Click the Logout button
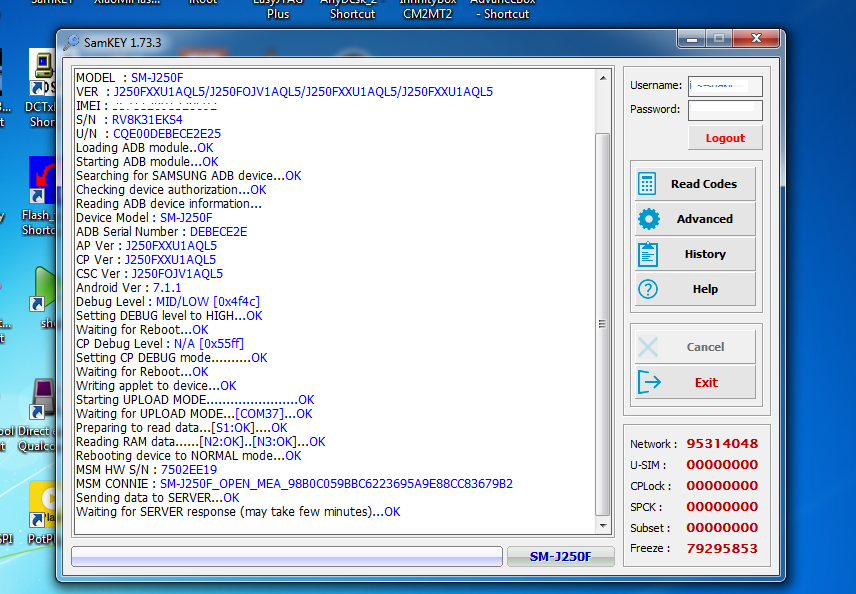This screenshot has height=594, width=856. (x=725, y=138)
